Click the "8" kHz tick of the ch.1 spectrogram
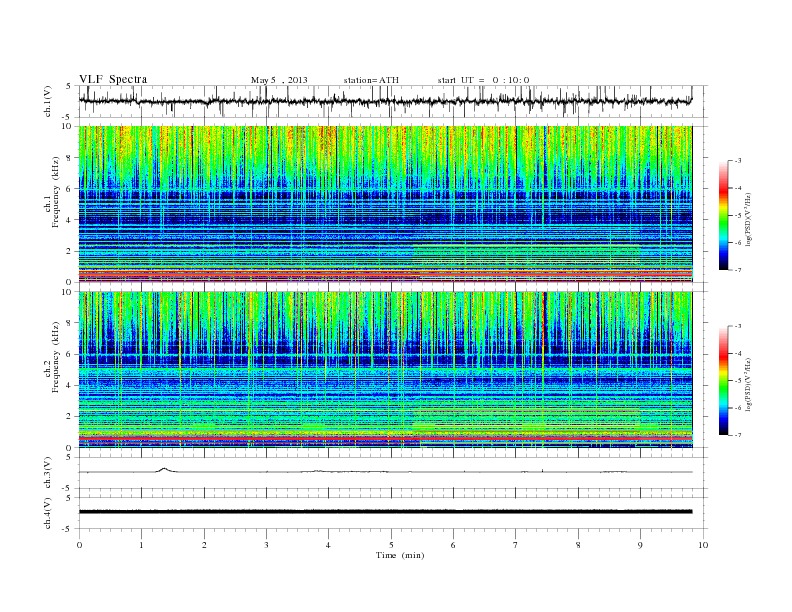This screenshot has height=612, width=792. click(x=69, y=158)
